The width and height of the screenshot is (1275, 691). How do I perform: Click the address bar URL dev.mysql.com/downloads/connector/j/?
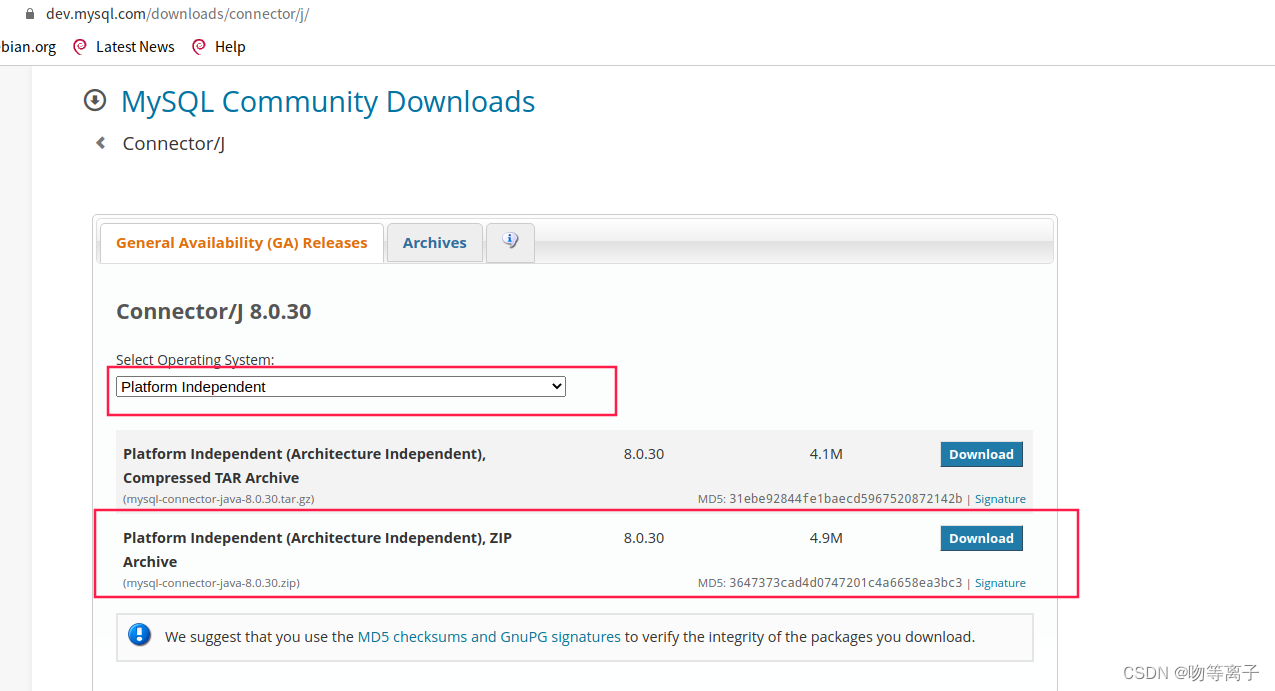click(177, 14)
